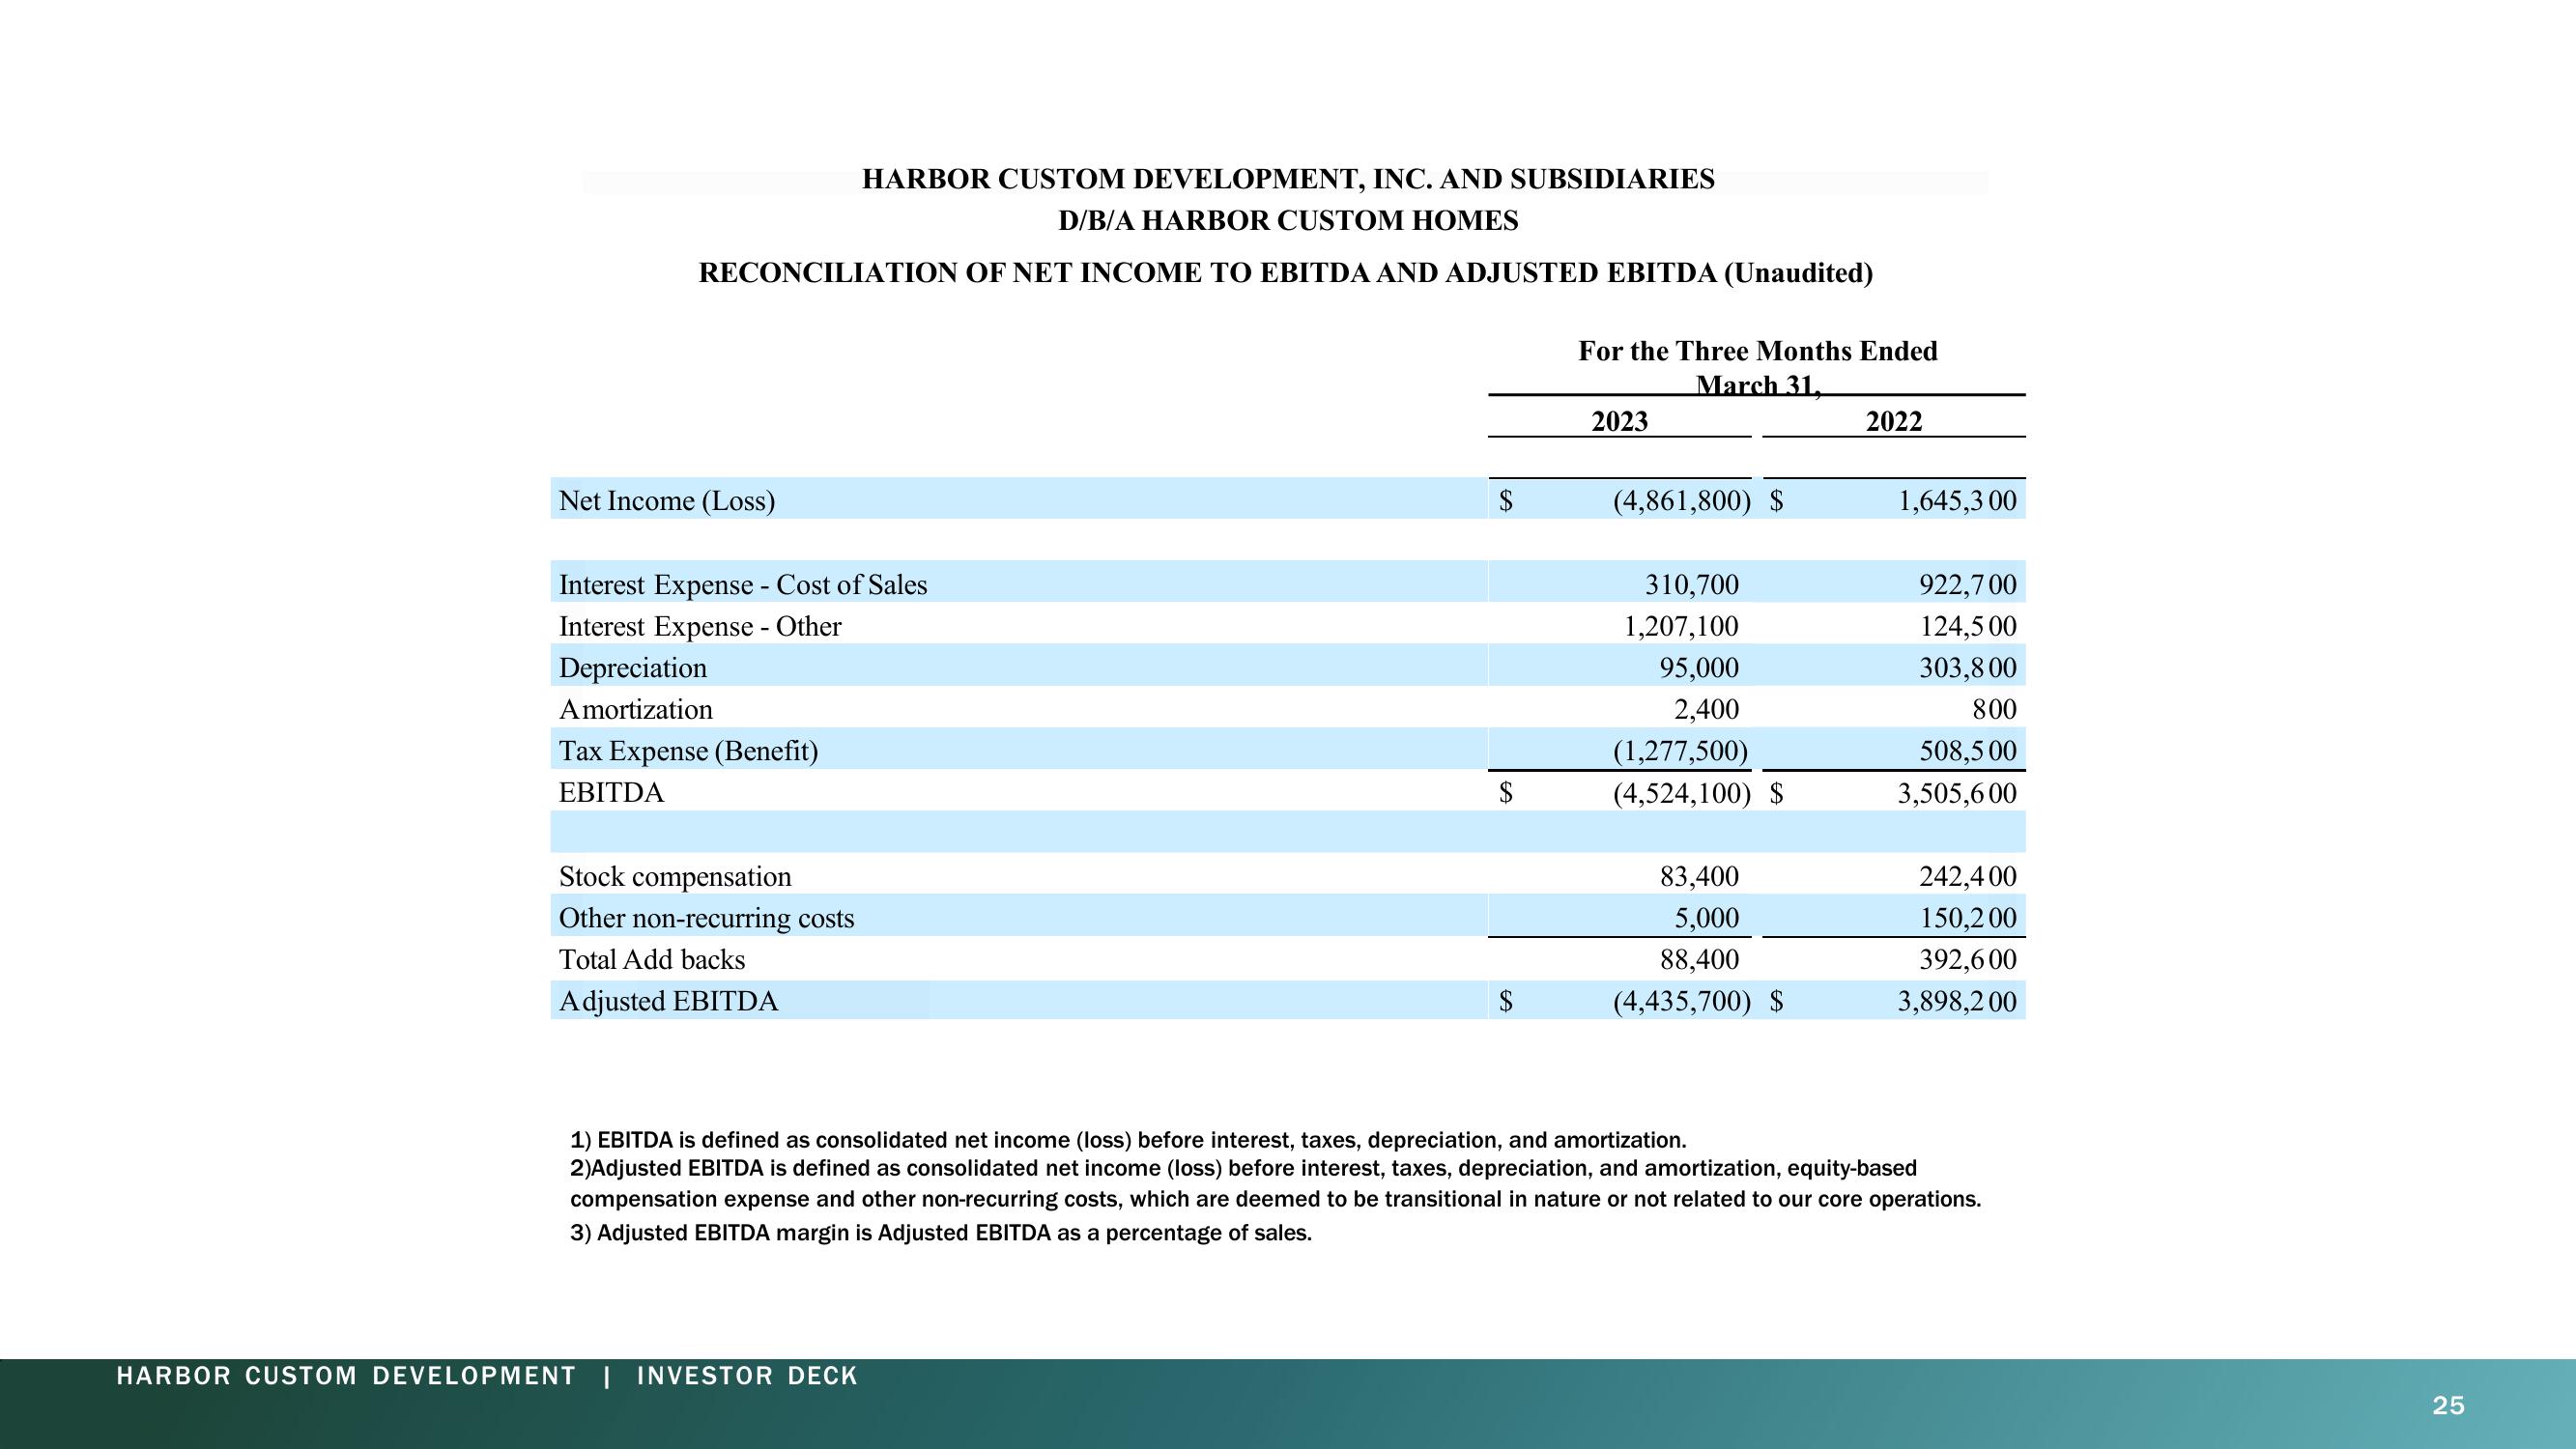Select the Amortization row label
This screenshot has width=2576, height=1449.
[635, 709]
